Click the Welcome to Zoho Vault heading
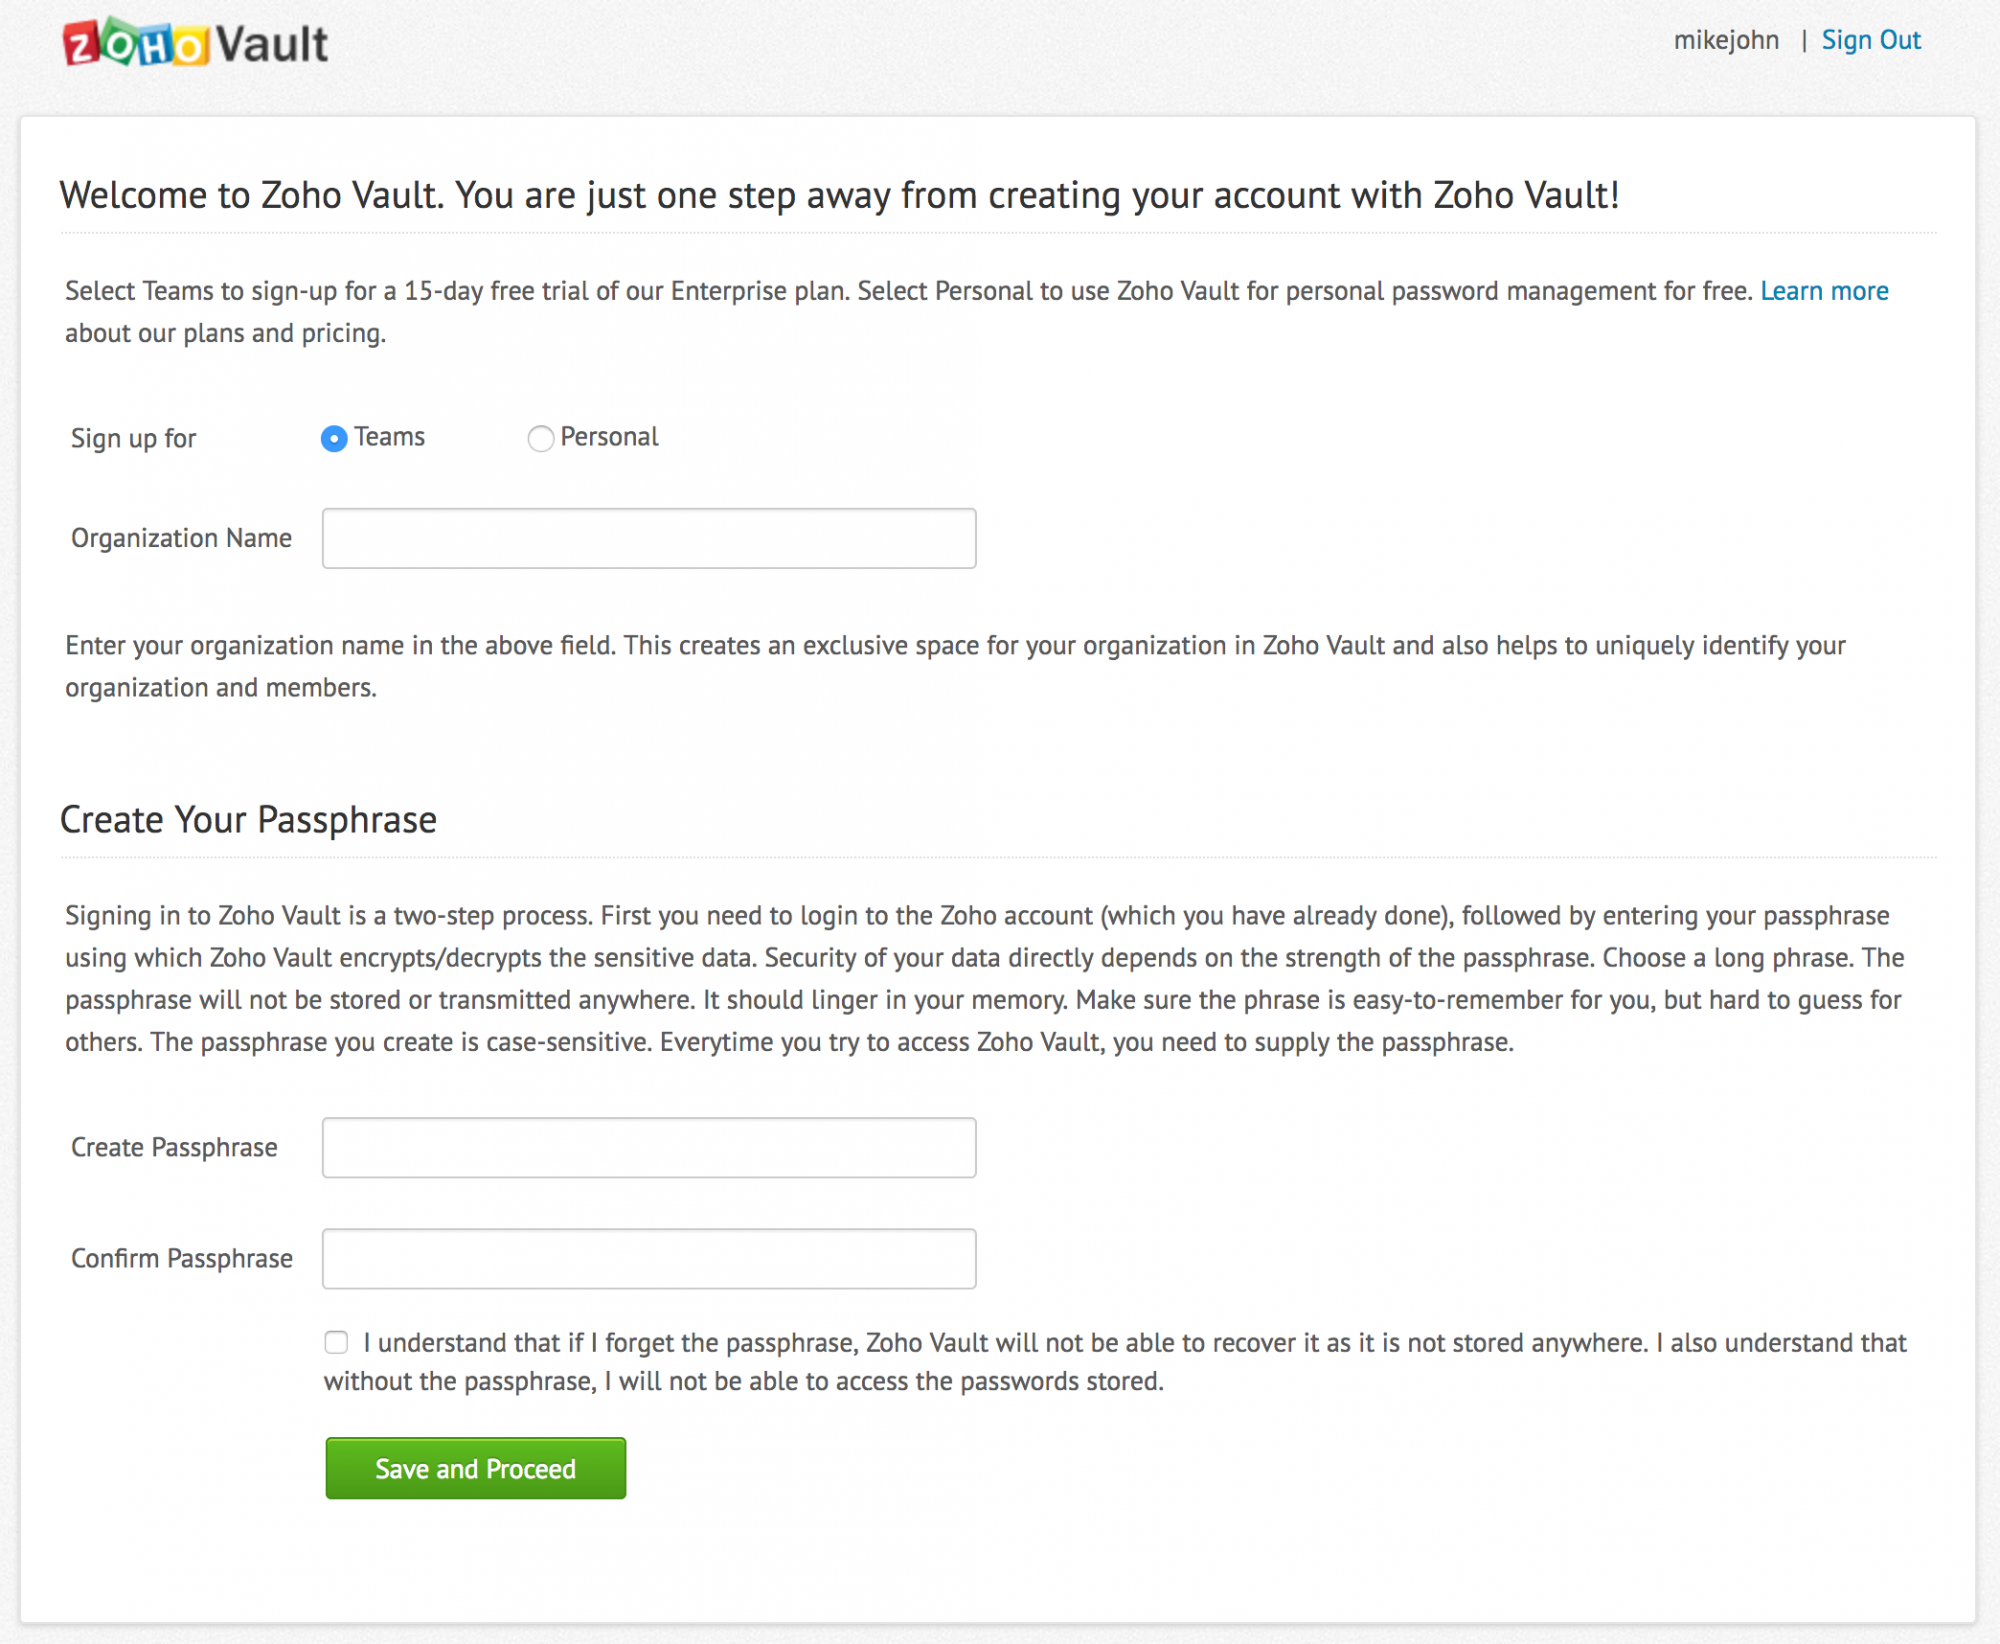The image size is (2000, 1644). tap(839, 195)
